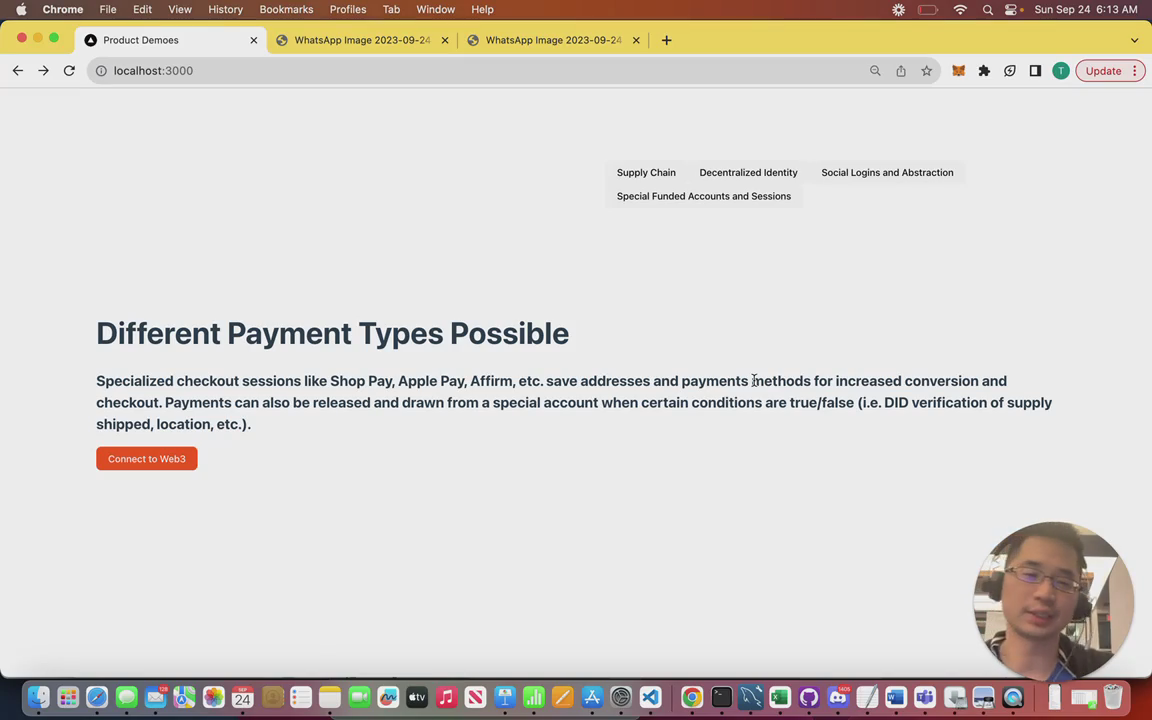Image resolution: width=1152 pixels, height=720 pixels.
Task: Open Mail from the Dock
Action: tap(155, 696)
